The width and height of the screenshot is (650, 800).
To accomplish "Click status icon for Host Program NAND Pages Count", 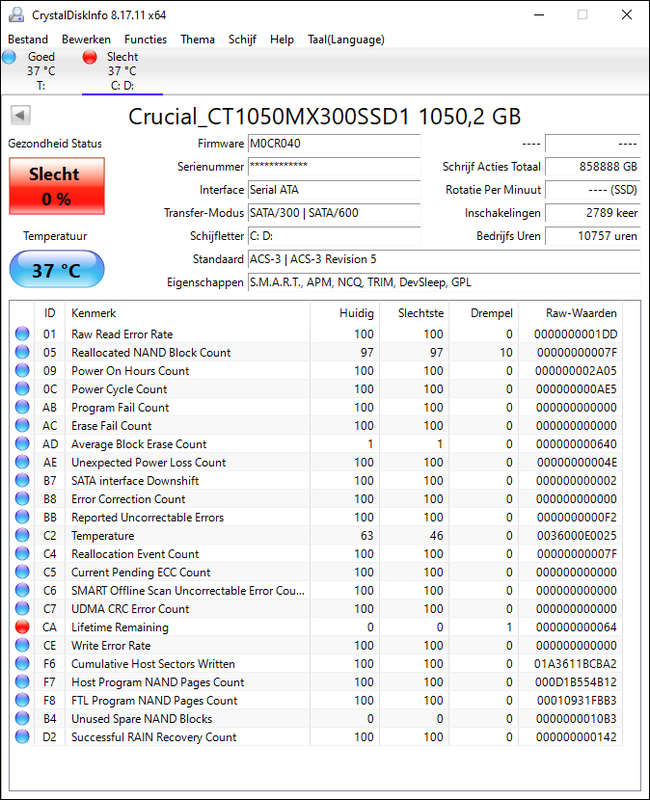I will pyautogui.click(x=22, y=682).
